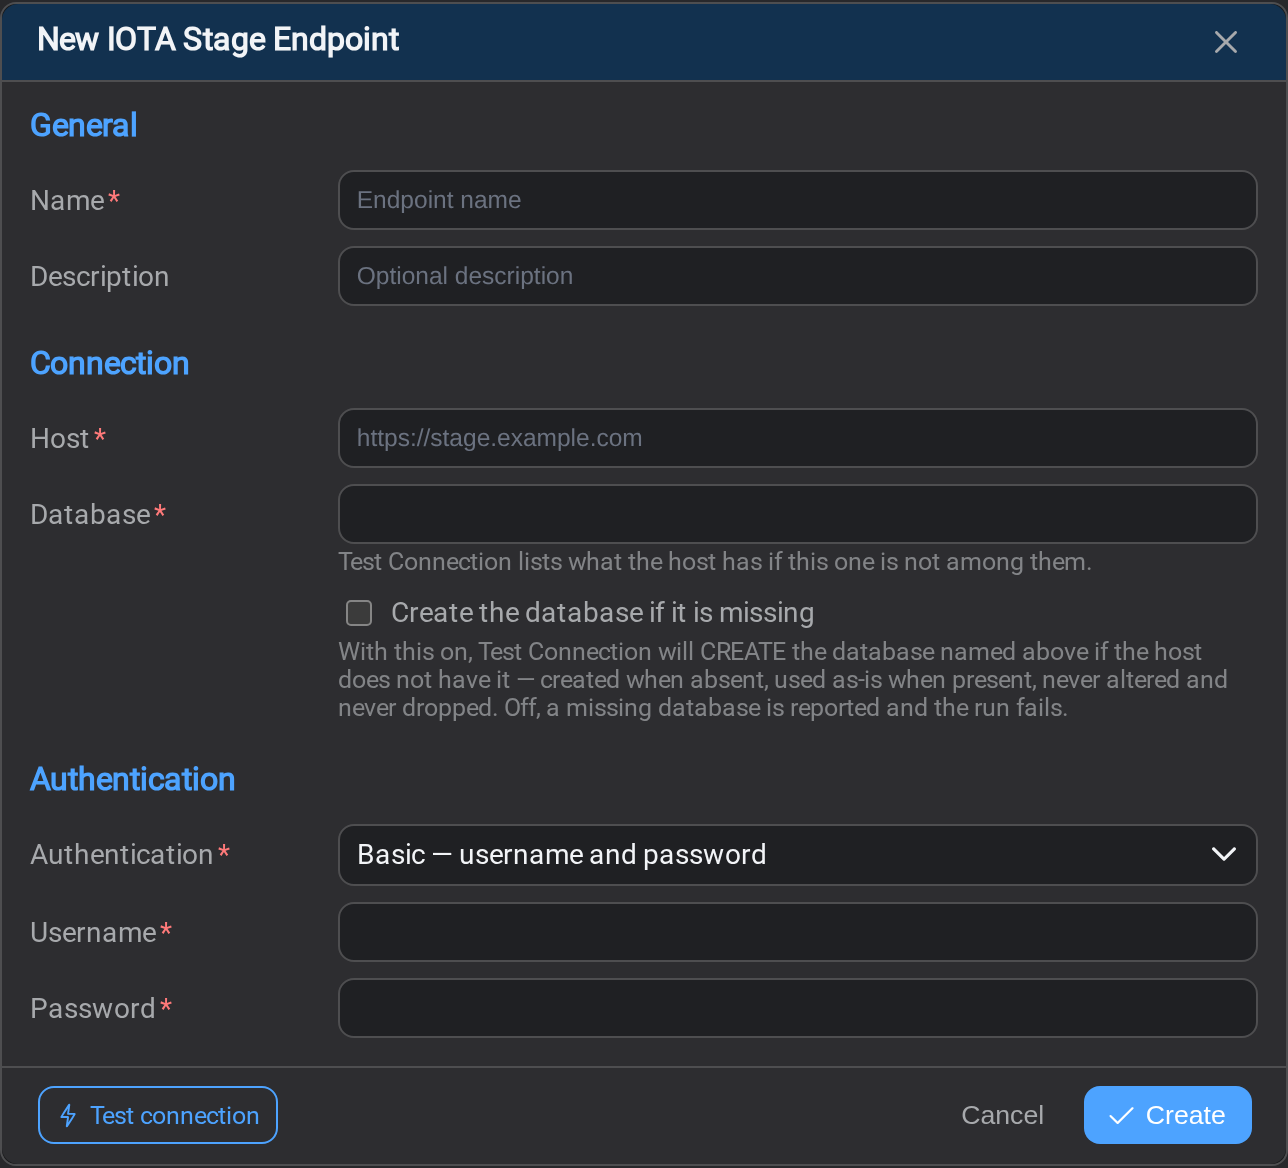Create the new endpoint
This screenshot has height=1168, width=1288.
(1168, 1115)
